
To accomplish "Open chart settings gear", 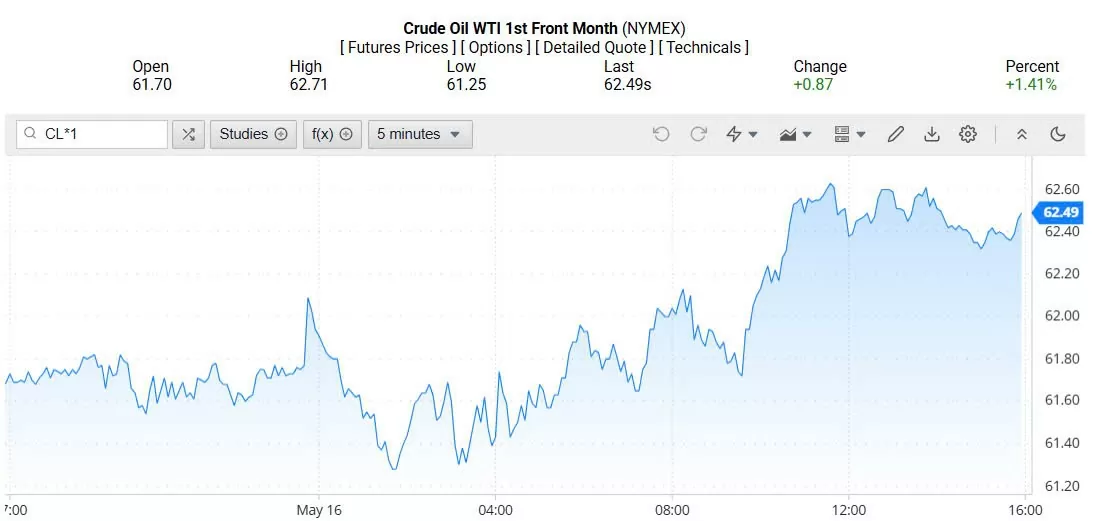I will pos(968,134).
